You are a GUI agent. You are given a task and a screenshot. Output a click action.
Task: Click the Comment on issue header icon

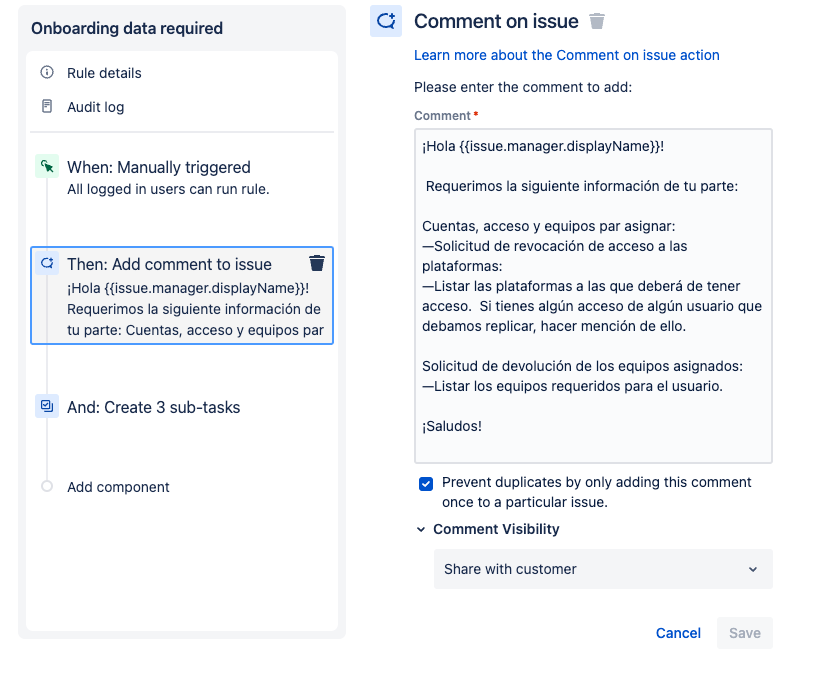[x=385, y=21]
